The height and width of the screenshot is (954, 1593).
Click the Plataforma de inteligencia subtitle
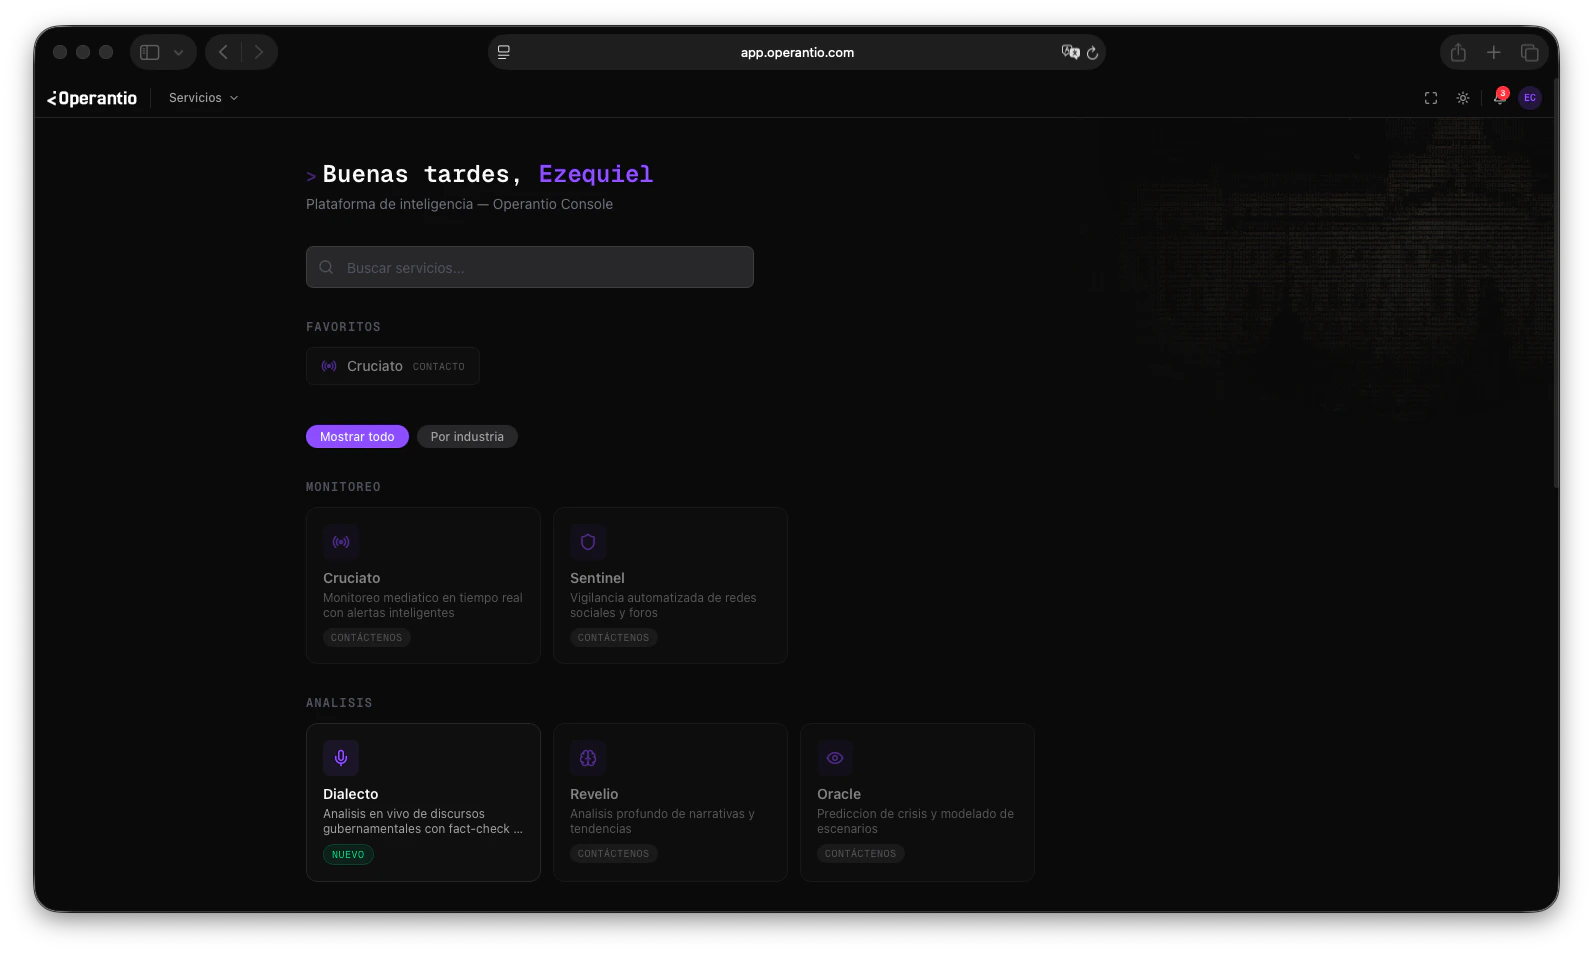point(459,204)
